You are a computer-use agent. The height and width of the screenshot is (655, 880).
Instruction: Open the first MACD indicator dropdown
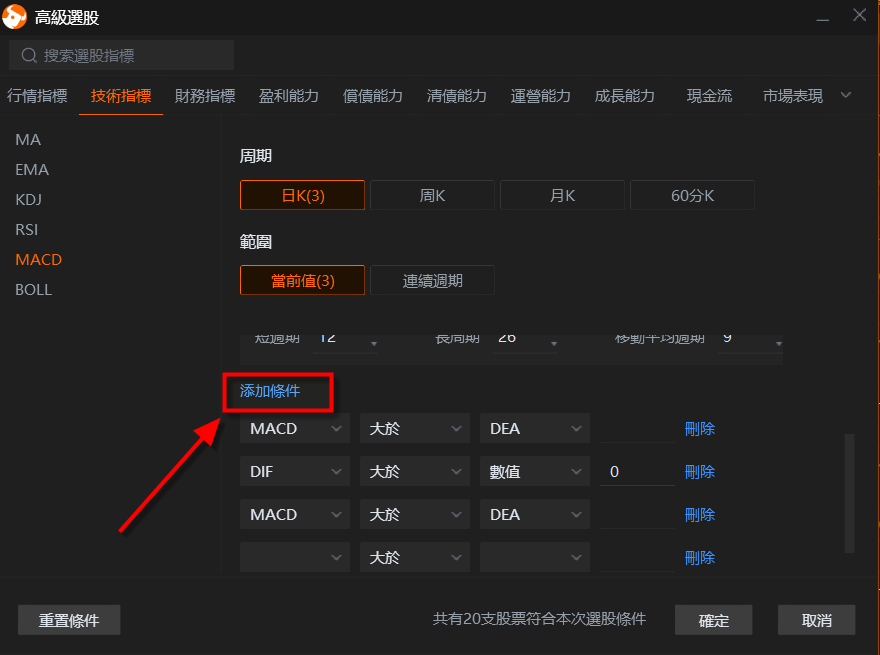point(295,429)
